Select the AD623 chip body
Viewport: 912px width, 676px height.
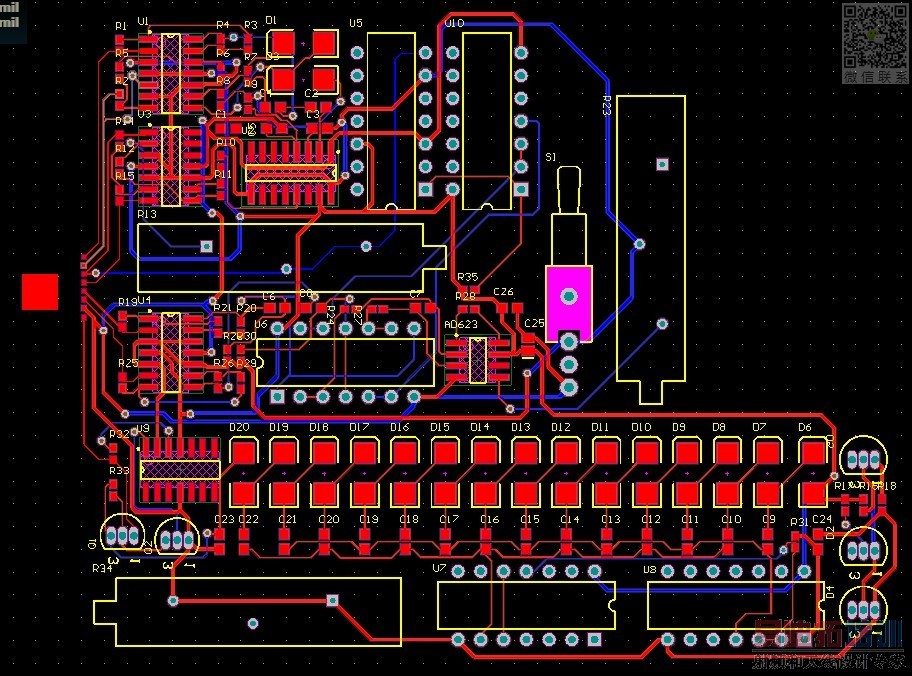(x=478, y=360)
